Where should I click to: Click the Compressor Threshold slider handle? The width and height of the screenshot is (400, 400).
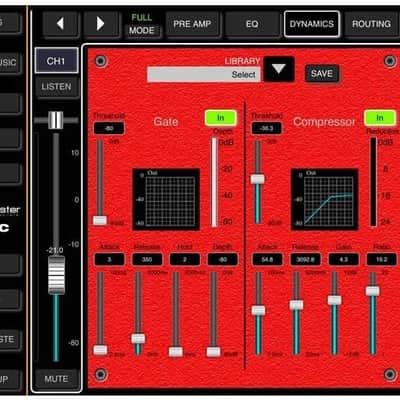pyautogui.click(x=257, y=179)
